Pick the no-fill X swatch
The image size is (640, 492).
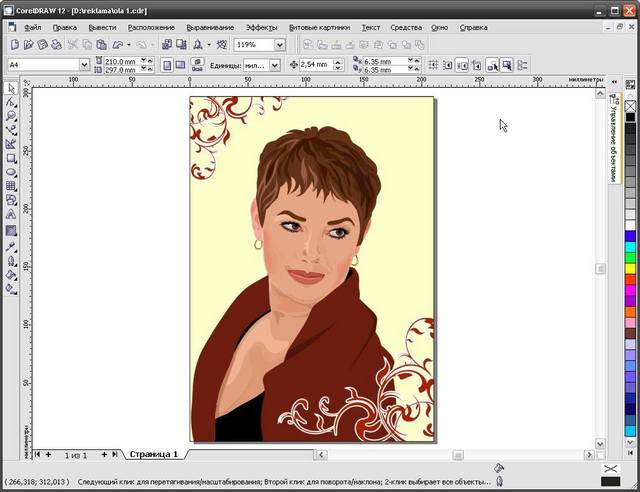tap(631, 106)
